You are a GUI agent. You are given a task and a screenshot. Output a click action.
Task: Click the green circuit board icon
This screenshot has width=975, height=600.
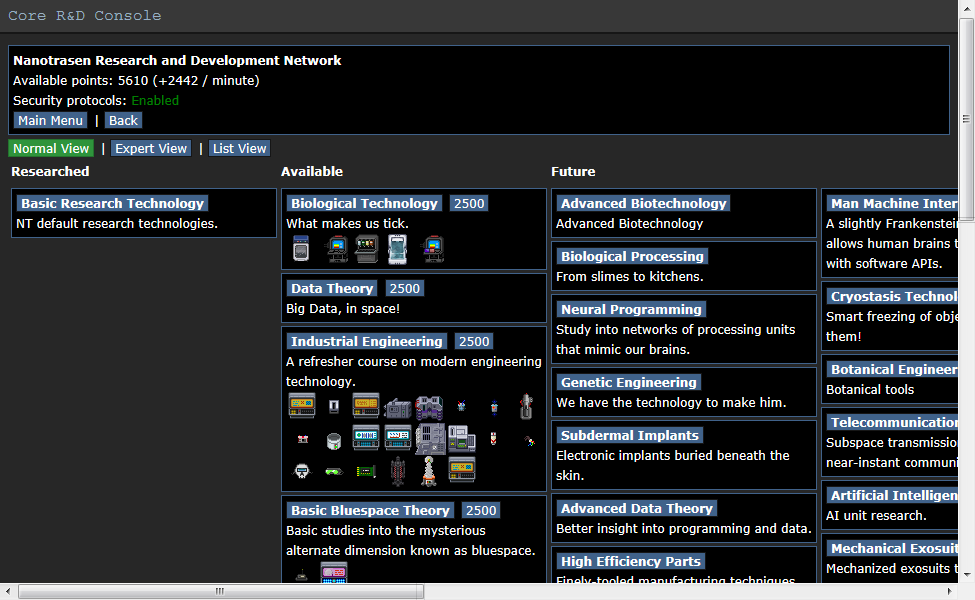tap(366, 472)
